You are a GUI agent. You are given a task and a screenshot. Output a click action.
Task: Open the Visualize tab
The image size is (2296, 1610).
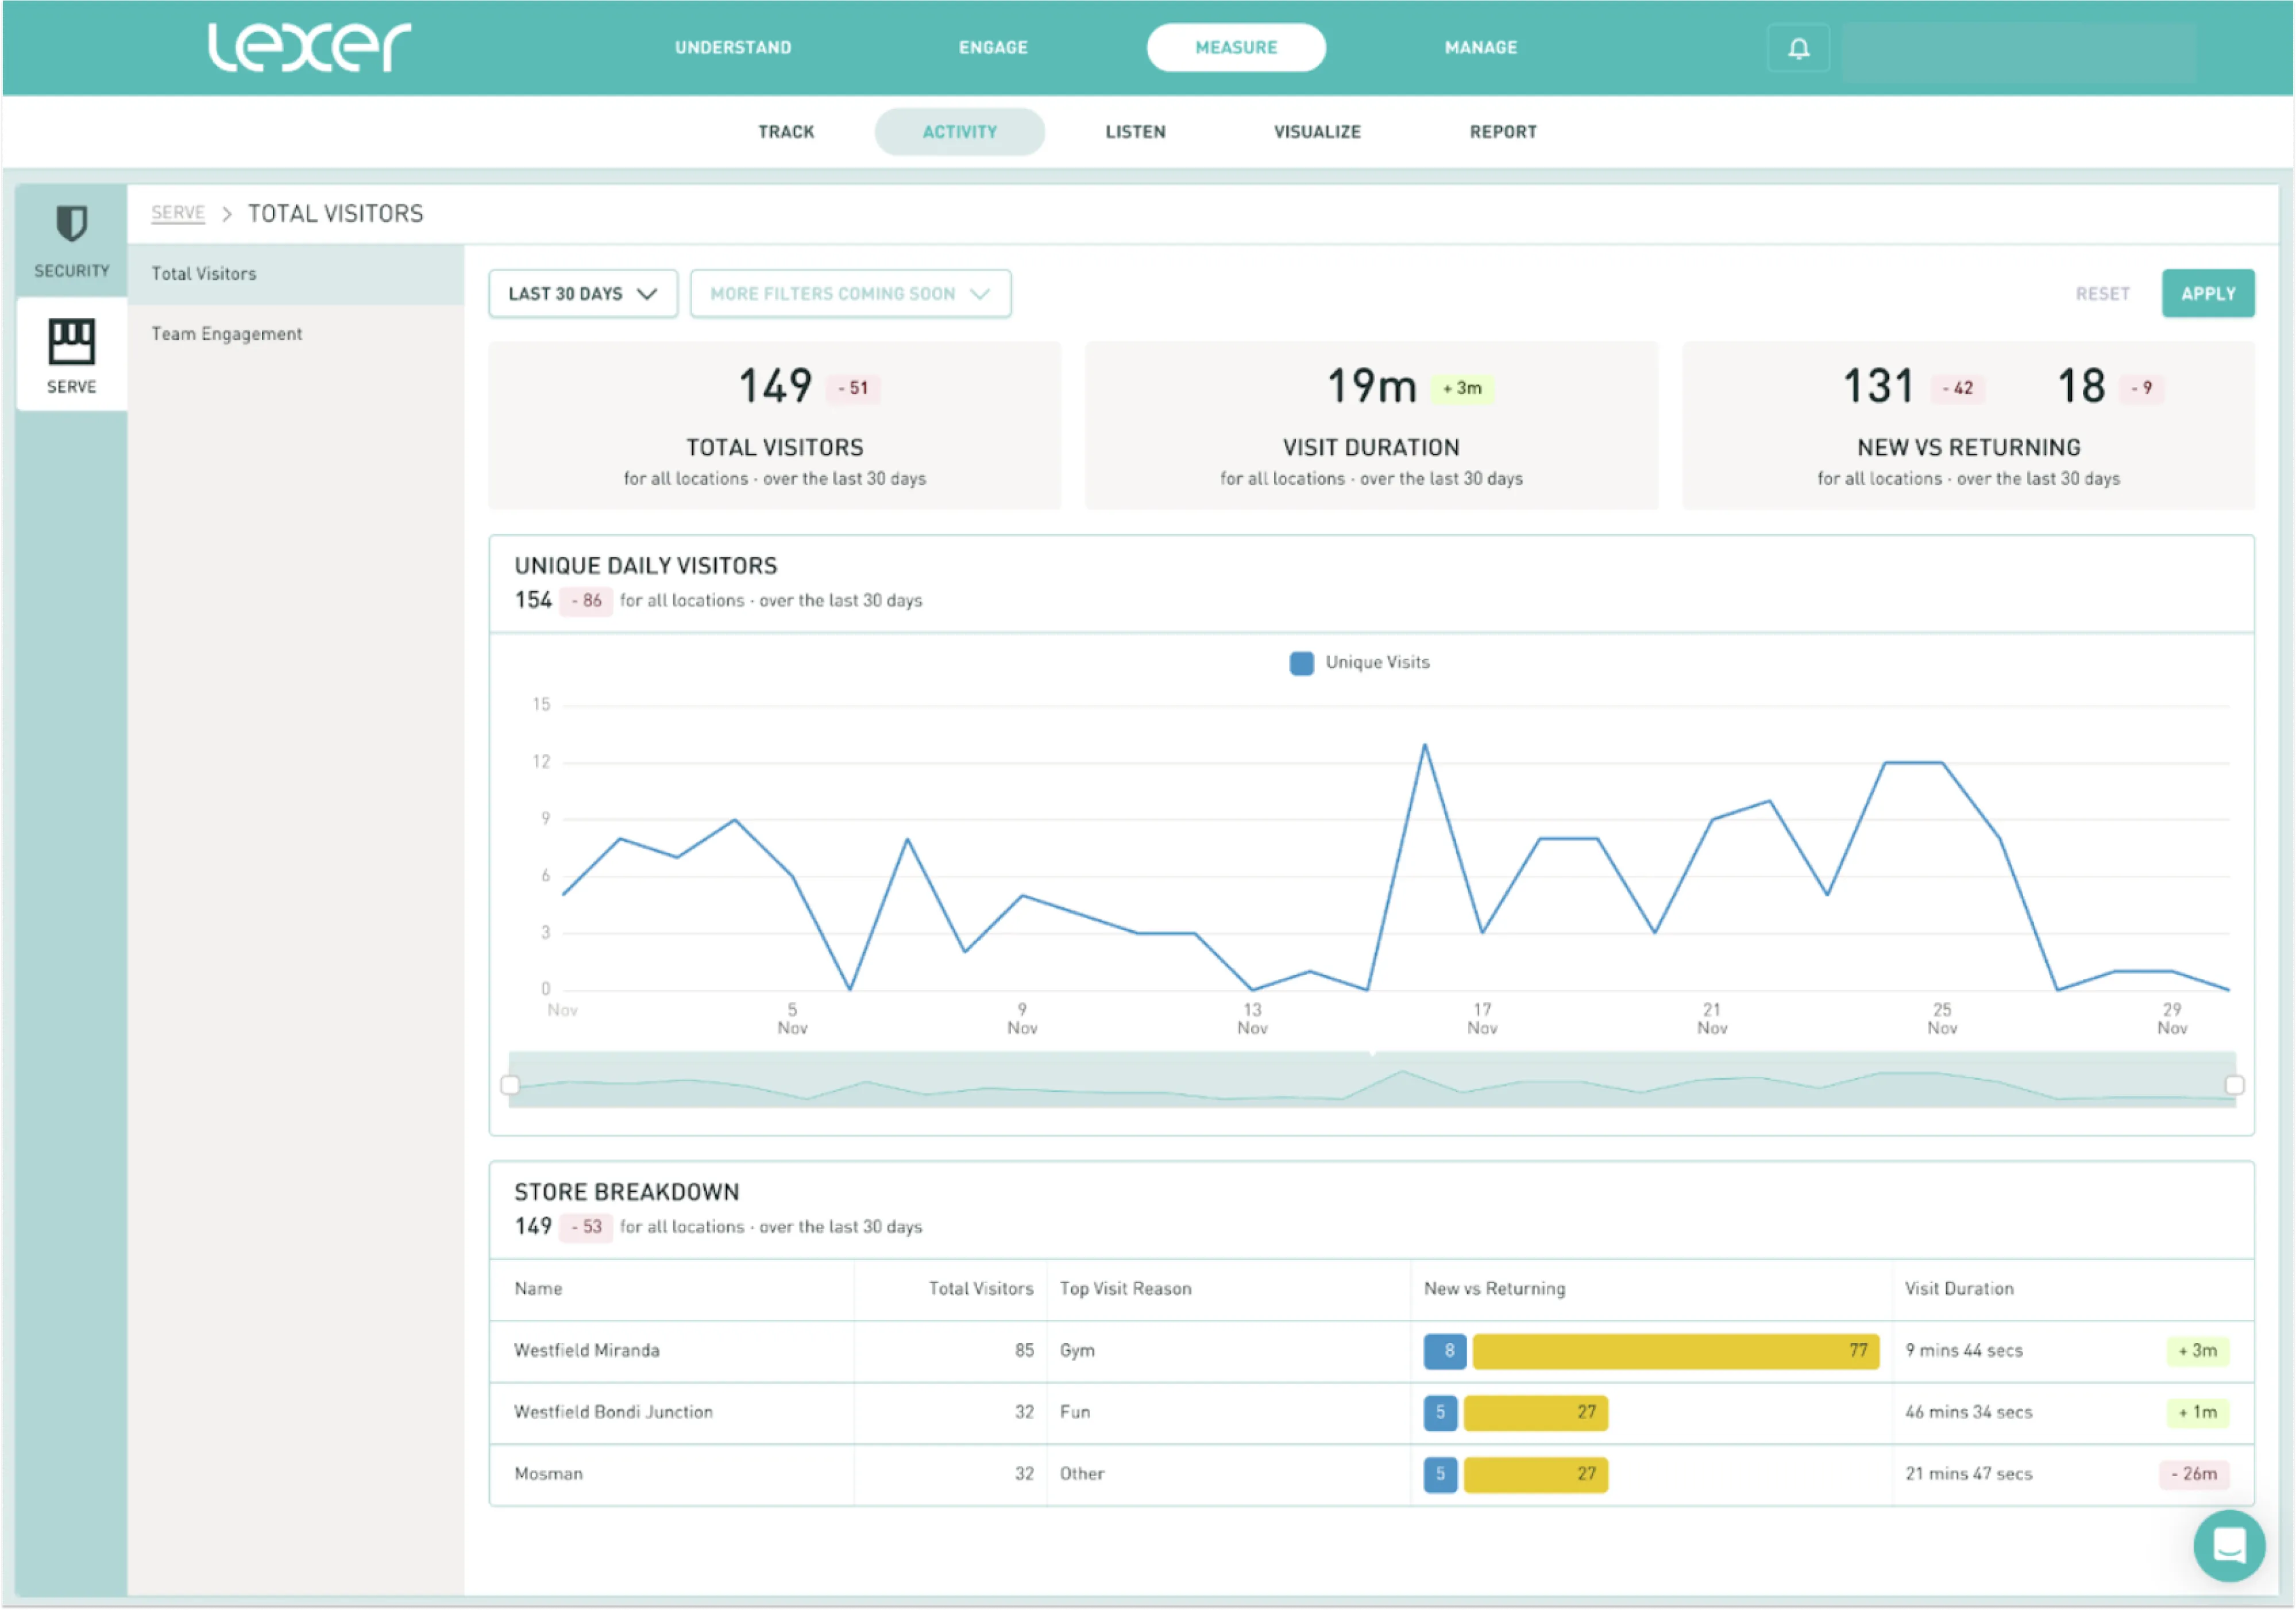[1316, 132]
